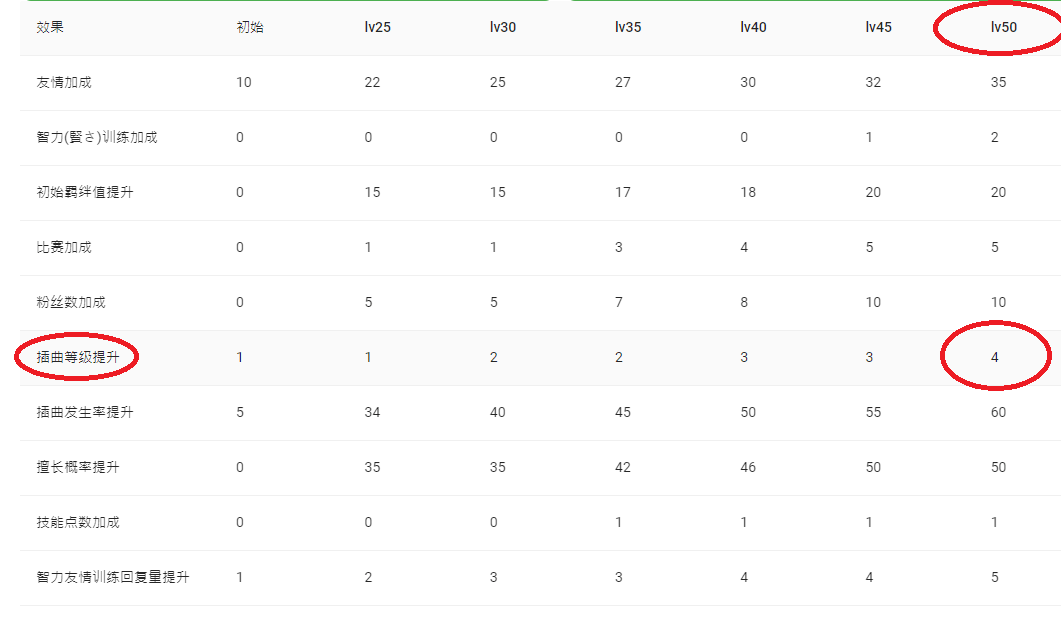The height and width of the screenshot is (628, 1061).
Task: Select the 初始 column header
Action: coord(248,27)
